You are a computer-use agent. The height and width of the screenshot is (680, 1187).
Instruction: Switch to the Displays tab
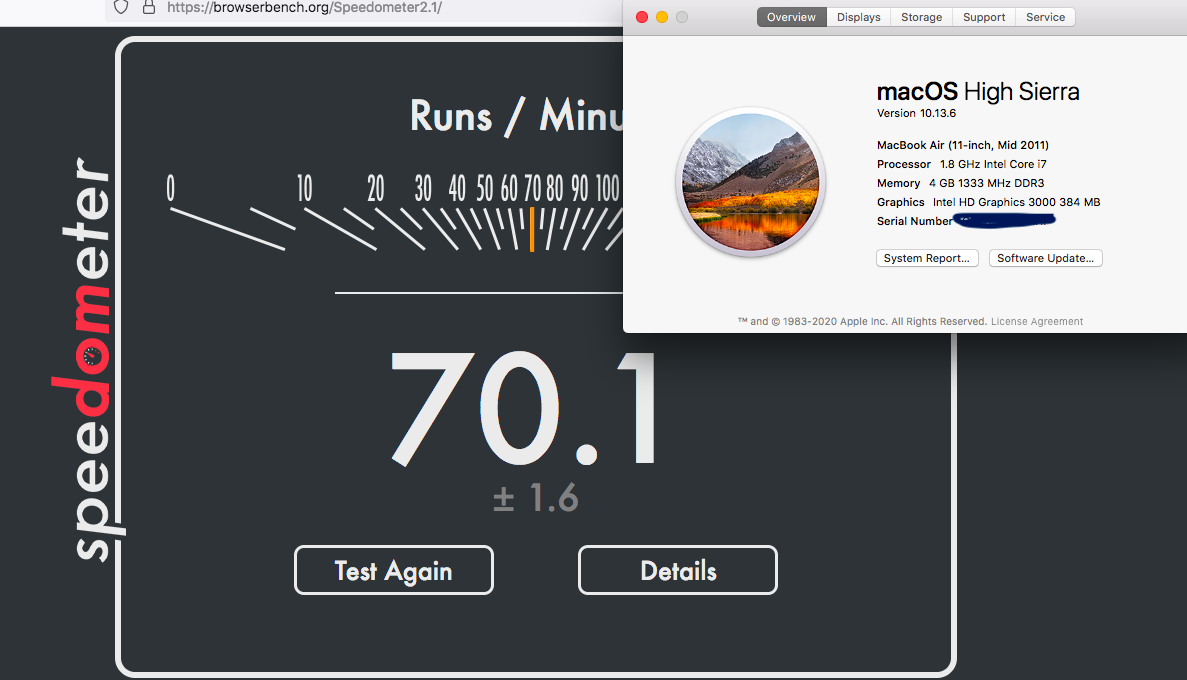point(858,17)
